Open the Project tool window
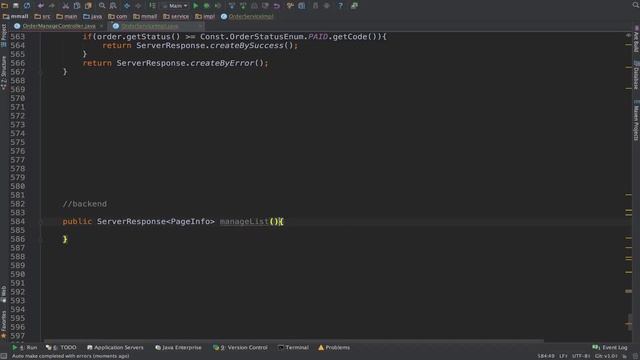 pos(4,36)
